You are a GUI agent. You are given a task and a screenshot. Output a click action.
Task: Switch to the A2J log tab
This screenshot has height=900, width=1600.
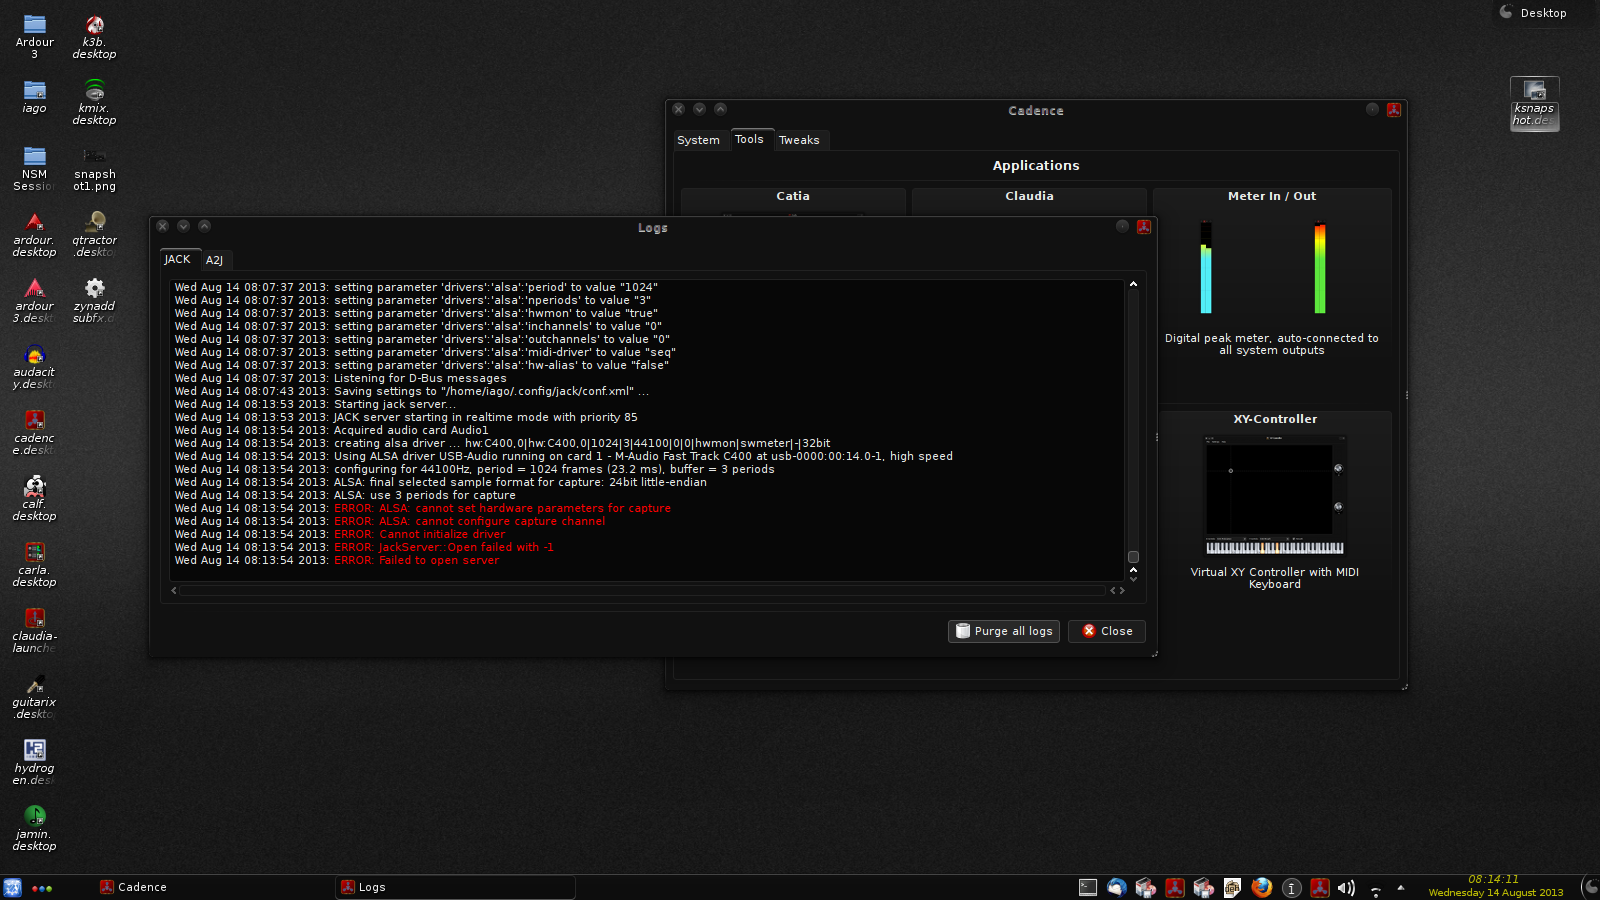[x=214, y=260]
